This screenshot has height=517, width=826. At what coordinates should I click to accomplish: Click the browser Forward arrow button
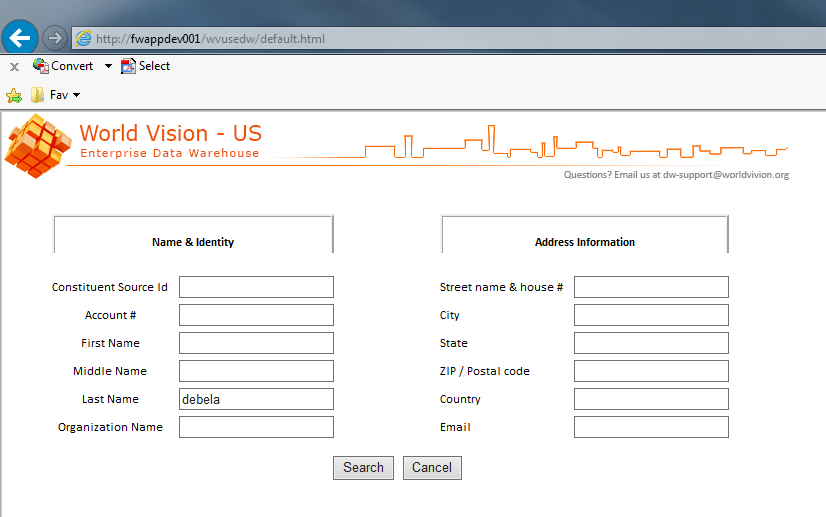pyautogui.click(x=55, y=38)
